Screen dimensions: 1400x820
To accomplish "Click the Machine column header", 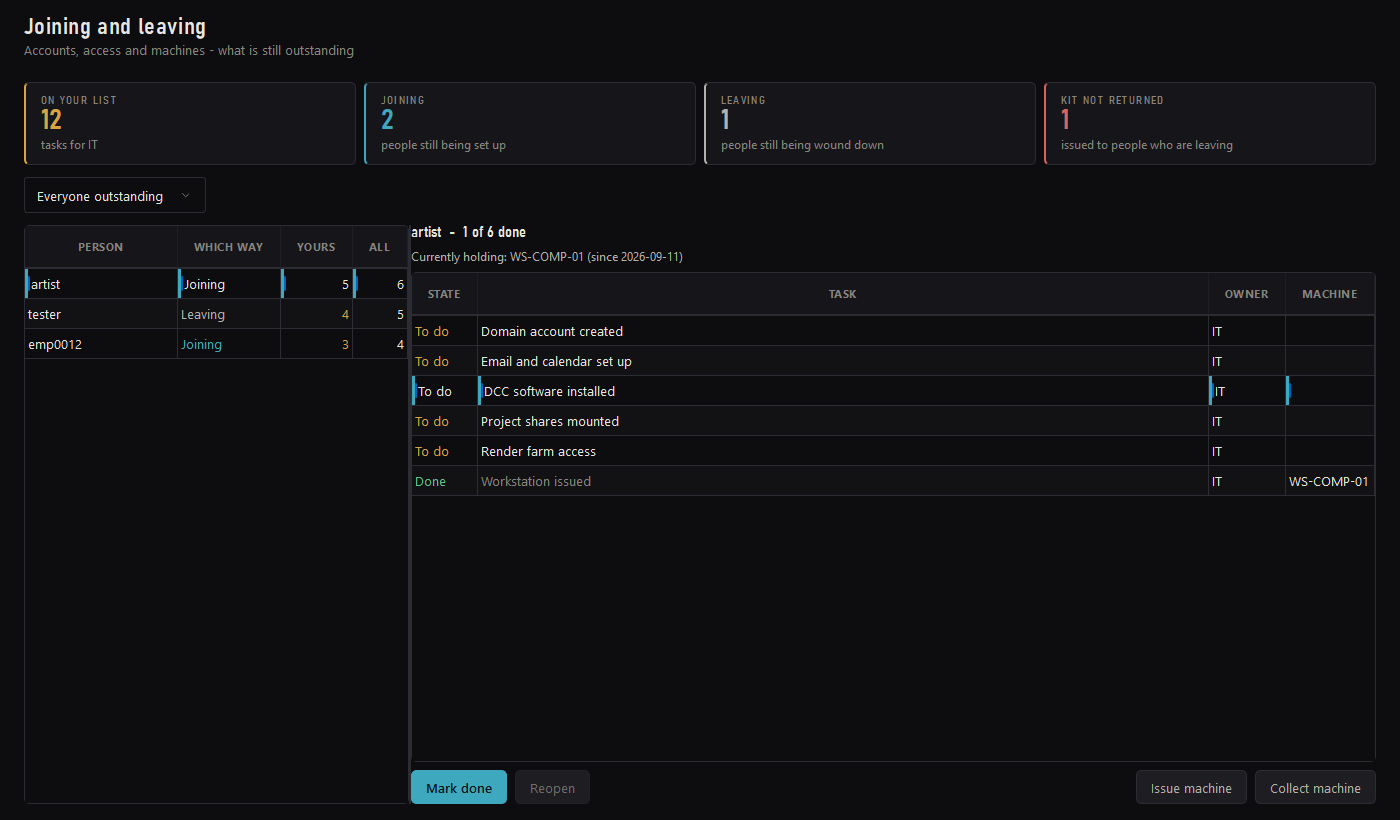I will point(1330,294).
